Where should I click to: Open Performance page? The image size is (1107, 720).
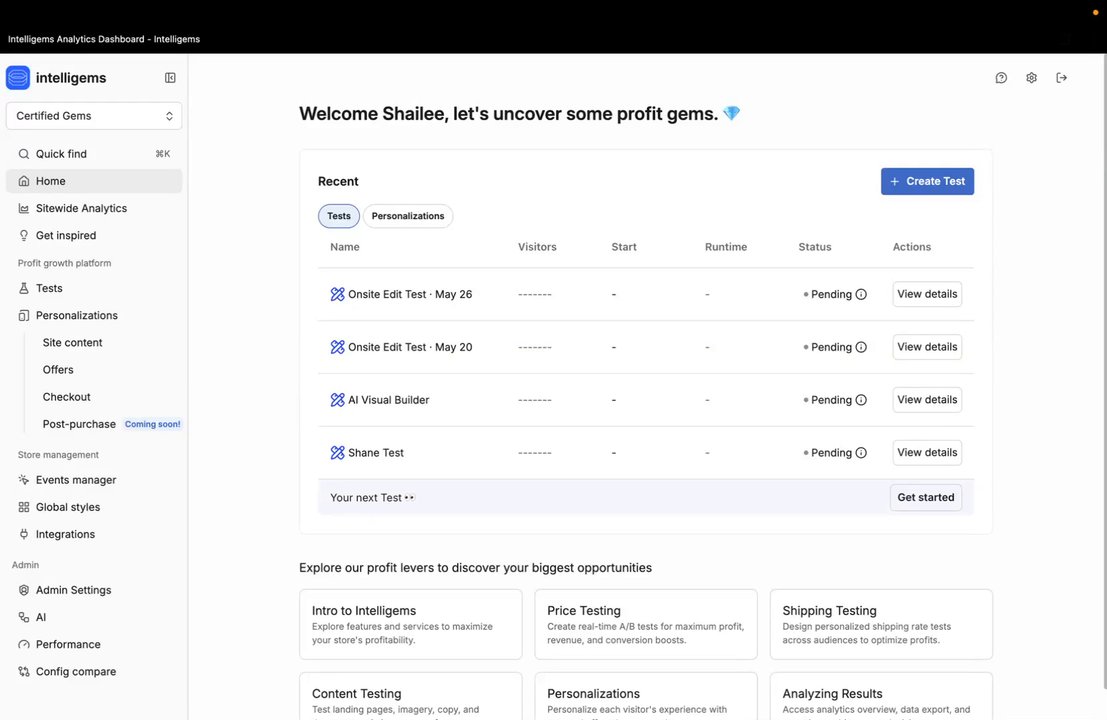(94, 644)
